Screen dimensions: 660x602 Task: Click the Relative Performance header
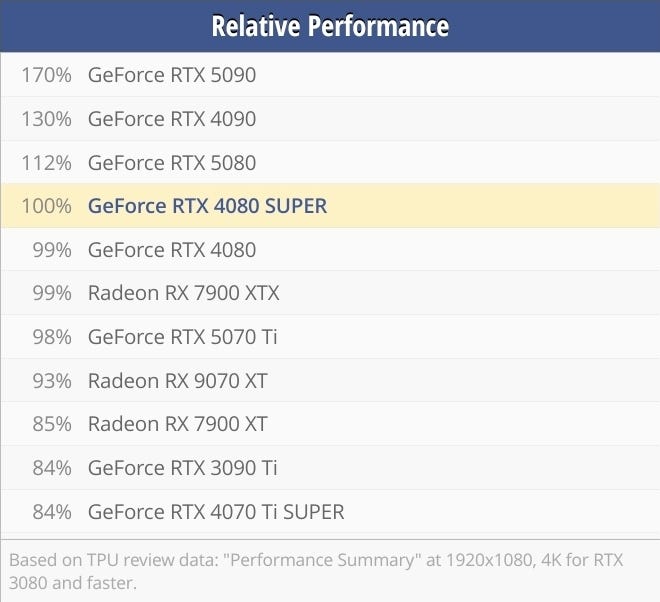[x=330, y=26]
